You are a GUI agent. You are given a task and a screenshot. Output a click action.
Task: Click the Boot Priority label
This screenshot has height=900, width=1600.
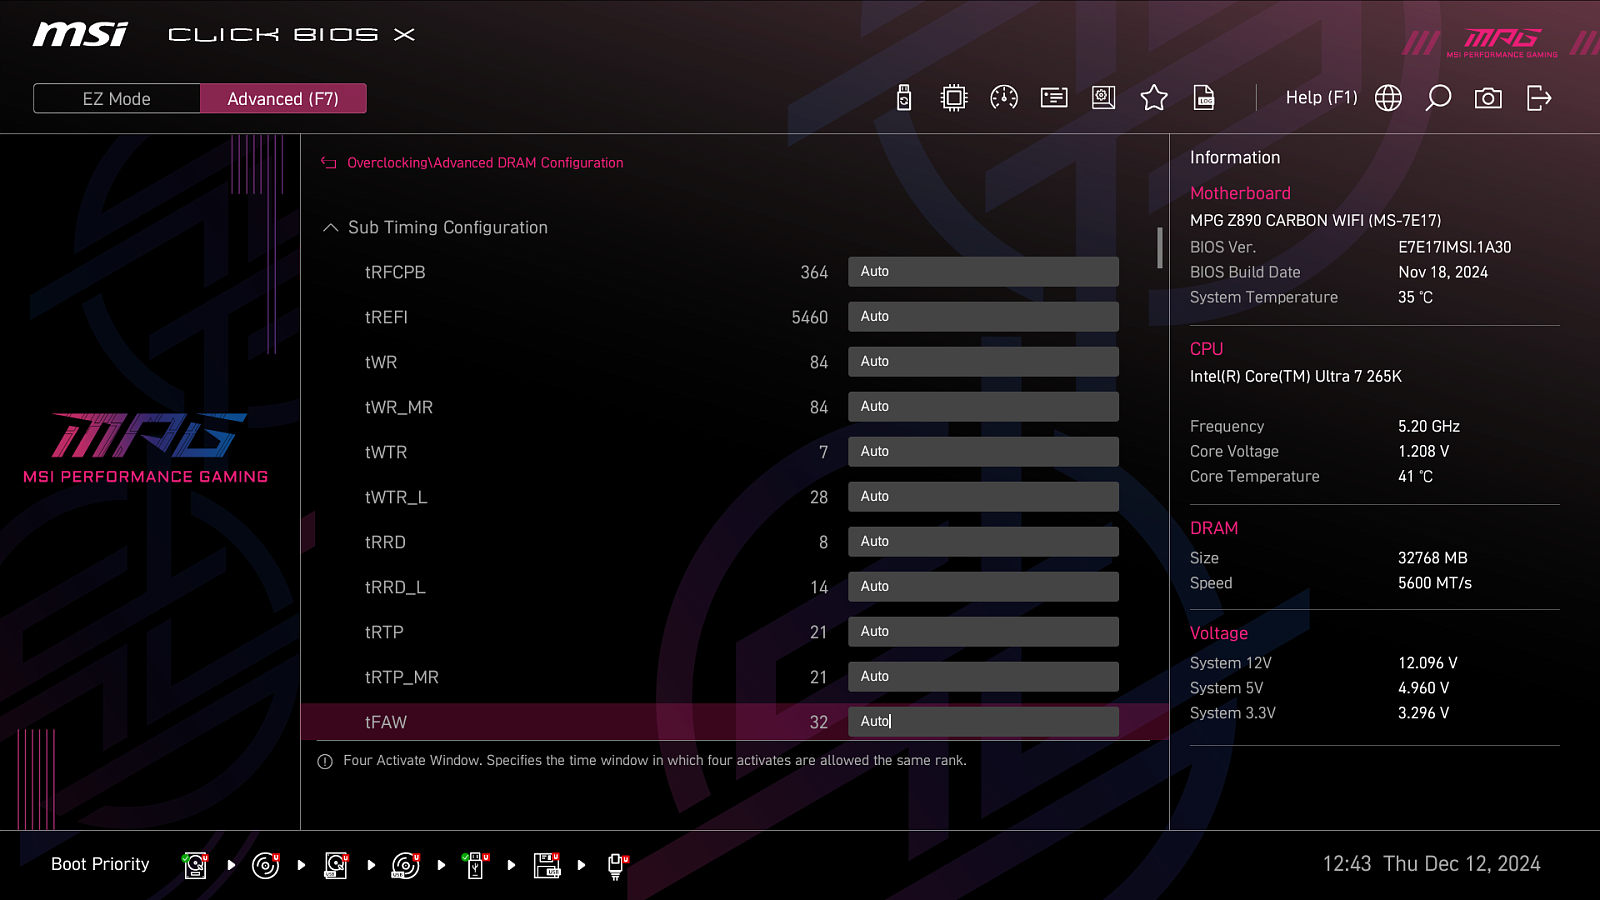pyautogui.click(x=100, y=864)
